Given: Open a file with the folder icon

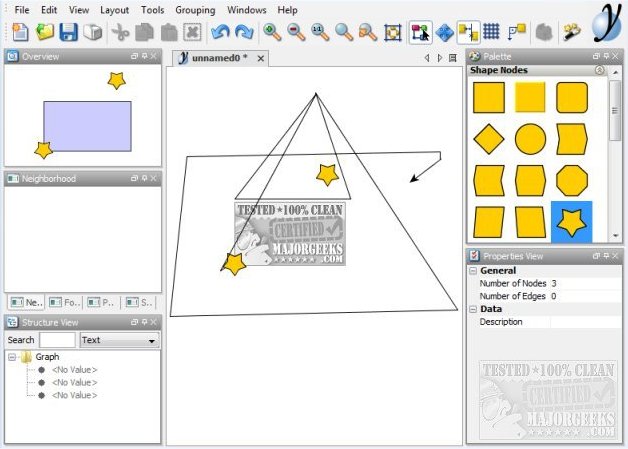Looking at the screenshot, I should (44, 32).
